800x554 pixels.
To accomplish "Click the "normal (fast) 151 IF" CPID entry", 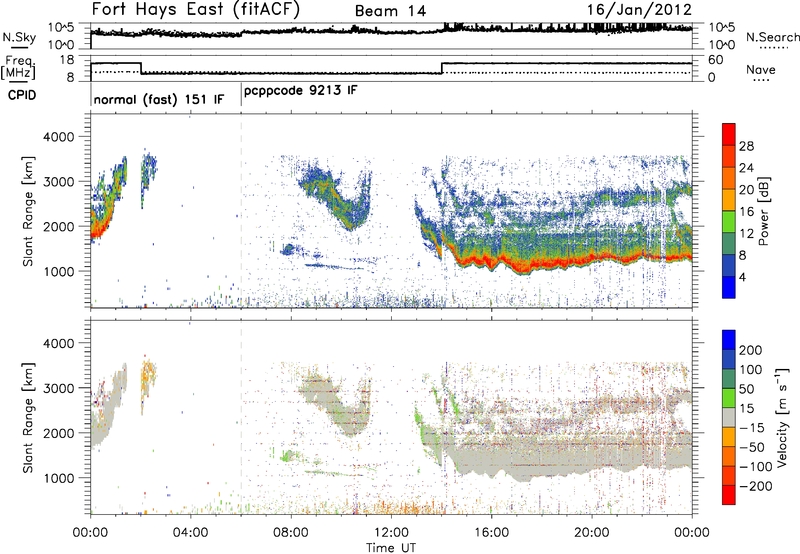I will click(159, 99).
